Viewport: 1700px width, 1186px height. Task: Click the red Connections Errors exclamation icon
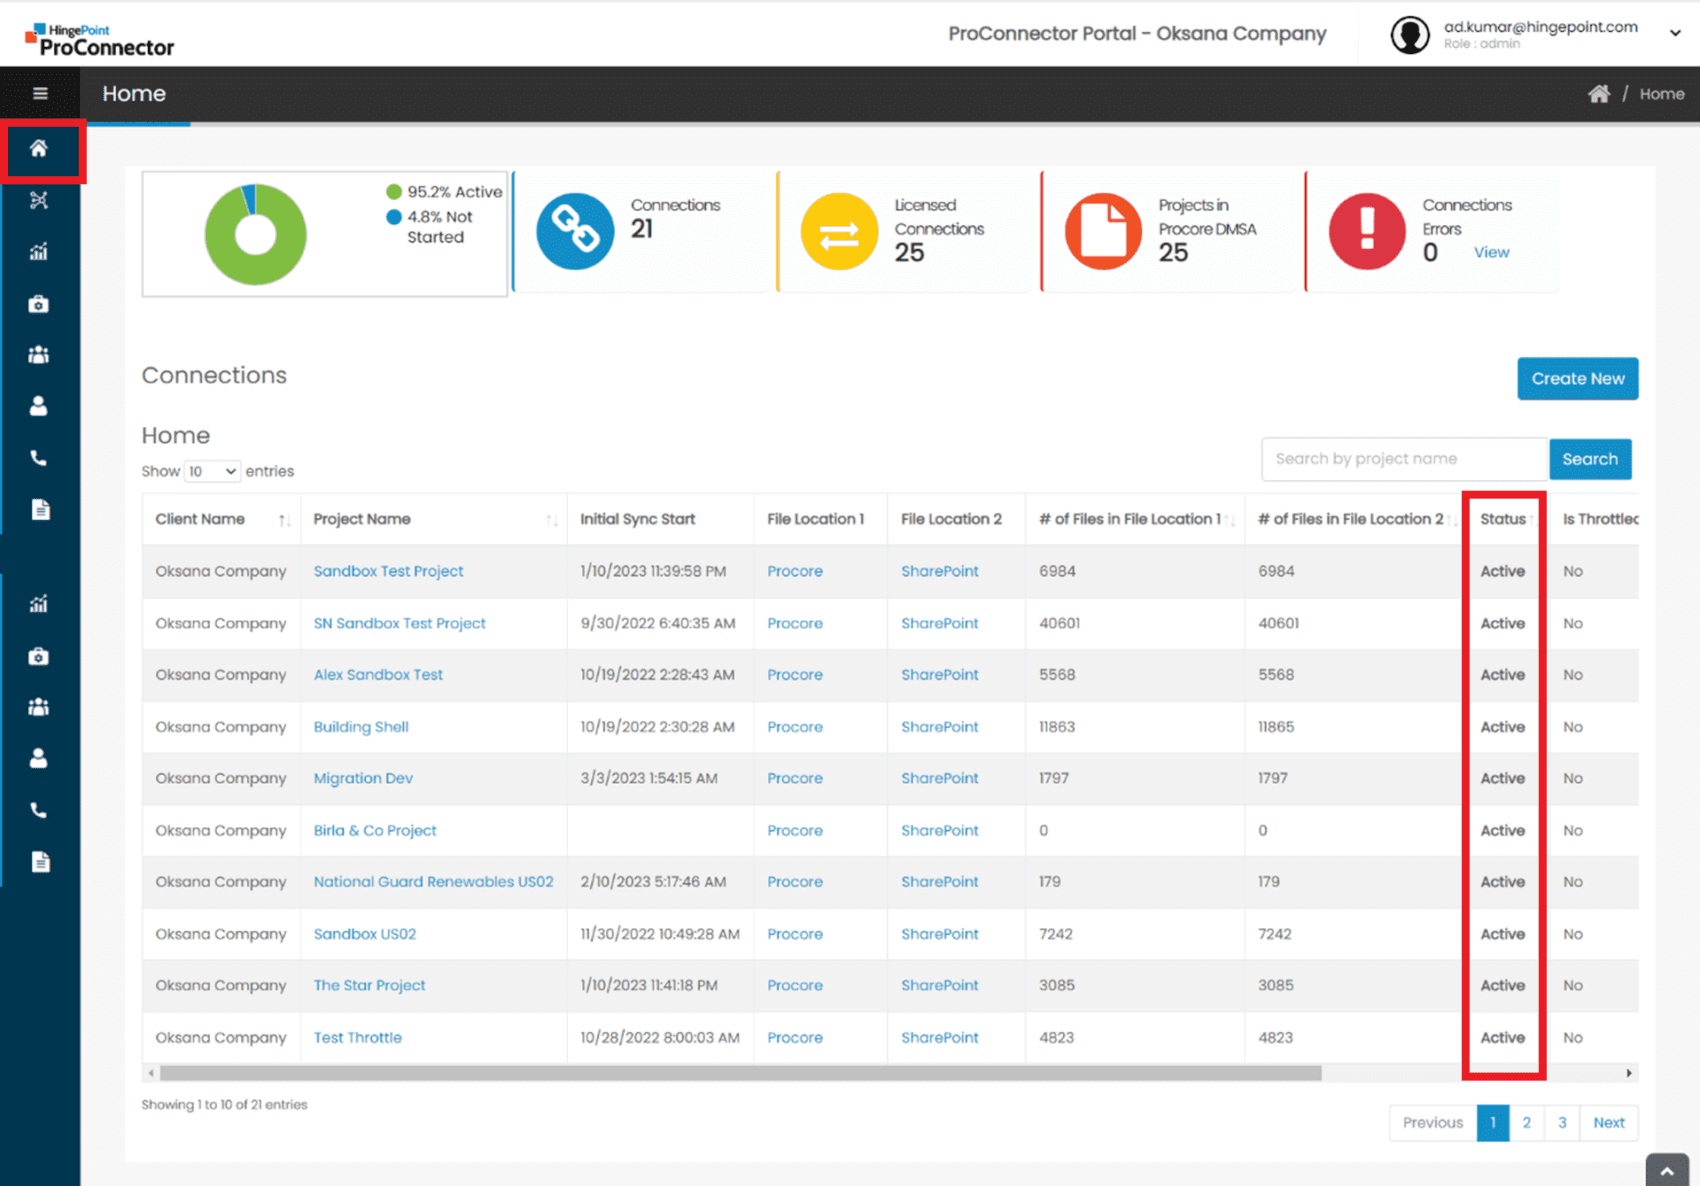(x=1367, y=232)
